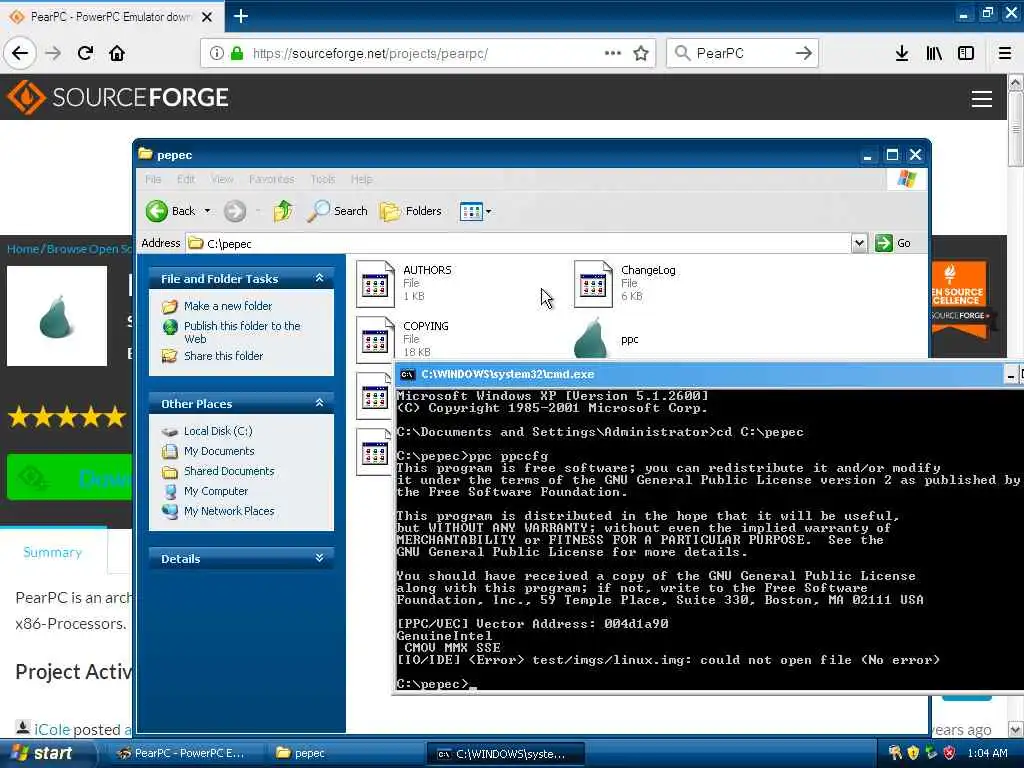The image size is (1024, 768).
Task: Open My Network Places link
Action: pyautogui.click(x=229, y=511)
